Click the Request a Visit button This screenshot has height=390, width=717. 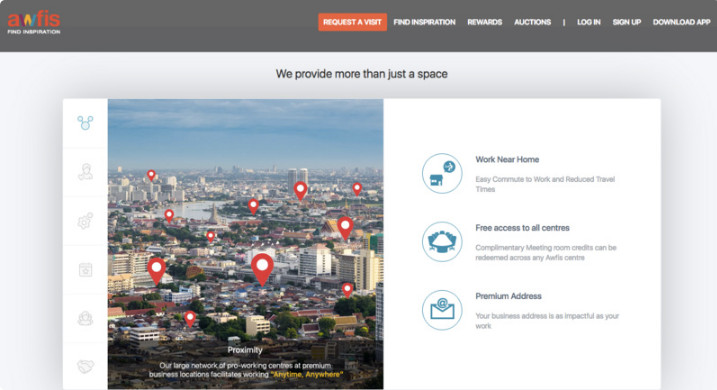pos(352,22)
